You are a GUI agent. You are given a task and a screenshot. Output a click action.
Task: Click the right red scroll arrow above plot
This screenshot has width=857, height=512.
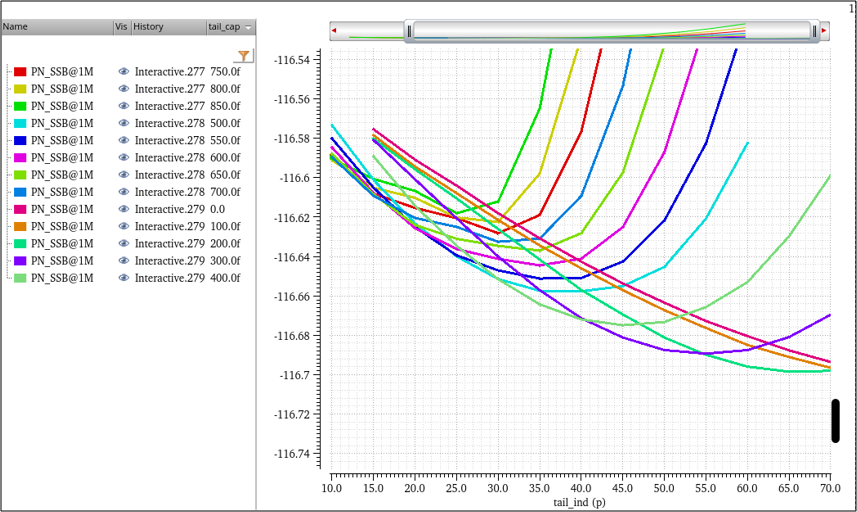823,31
